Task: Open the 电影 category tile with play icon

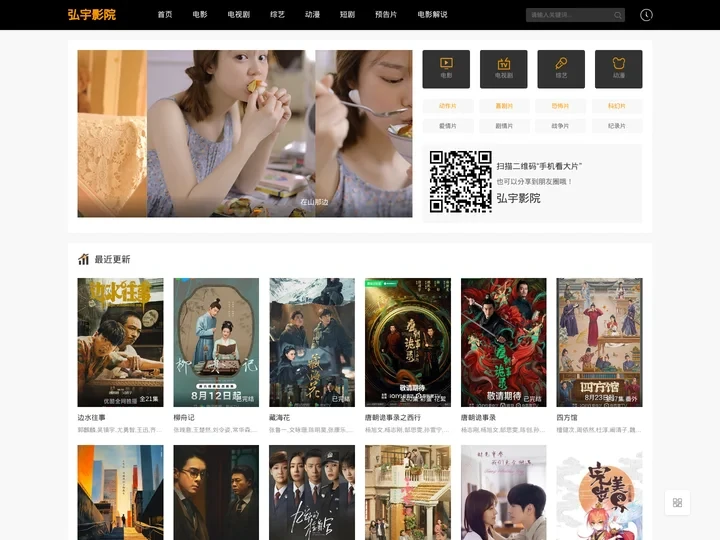Action: [x=446, y=69]
